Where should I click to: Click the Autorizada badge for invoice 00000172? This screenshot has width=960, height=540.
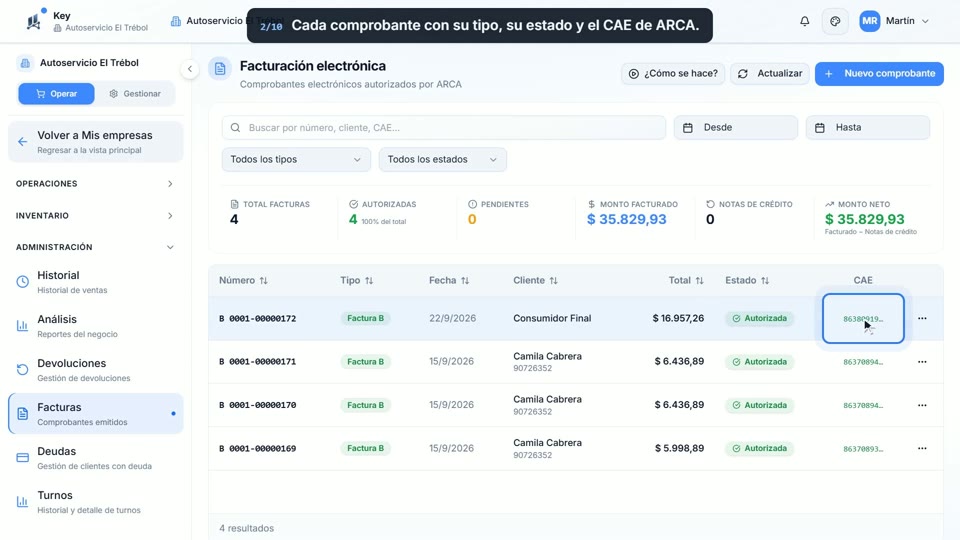click(x=759, y=318)
